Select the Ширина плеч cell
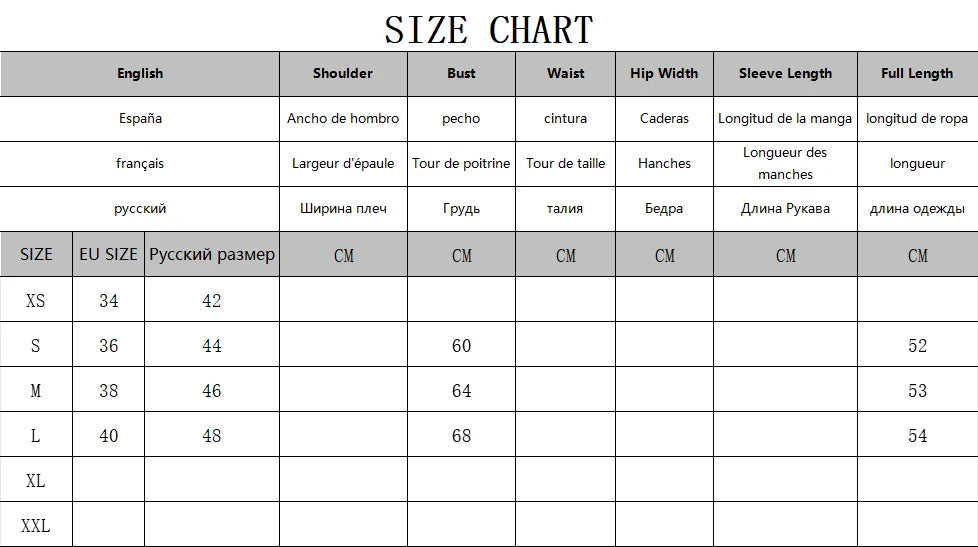This screenshot has height=547, width=978. tap(343, 208)
